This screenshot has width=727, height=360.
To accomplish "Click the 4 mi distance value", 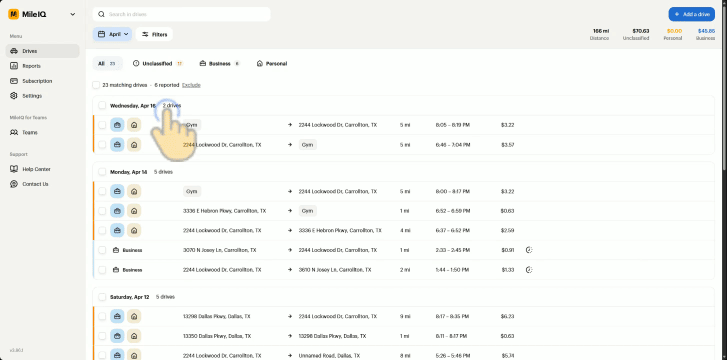I will coord(405,230).
